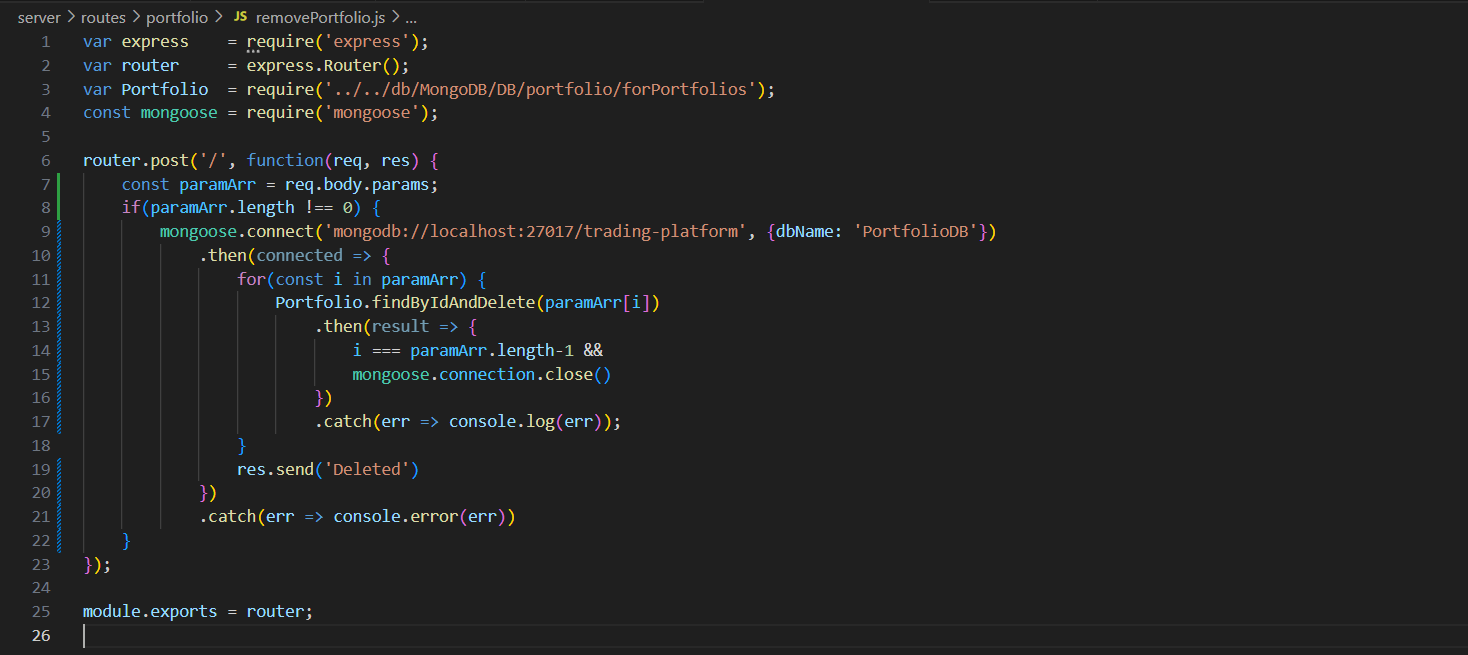Click line number 9 in gutter

[x=45, y=231]
